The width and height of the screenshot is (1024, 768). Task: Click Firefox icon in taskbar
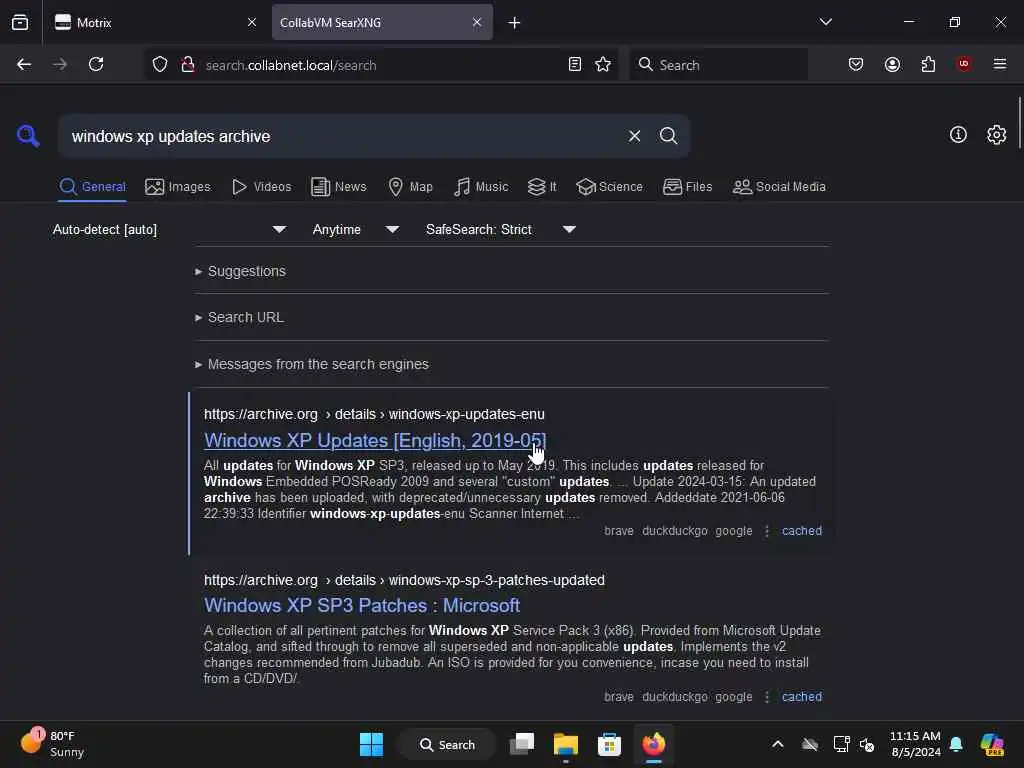[x=654, y=744]
